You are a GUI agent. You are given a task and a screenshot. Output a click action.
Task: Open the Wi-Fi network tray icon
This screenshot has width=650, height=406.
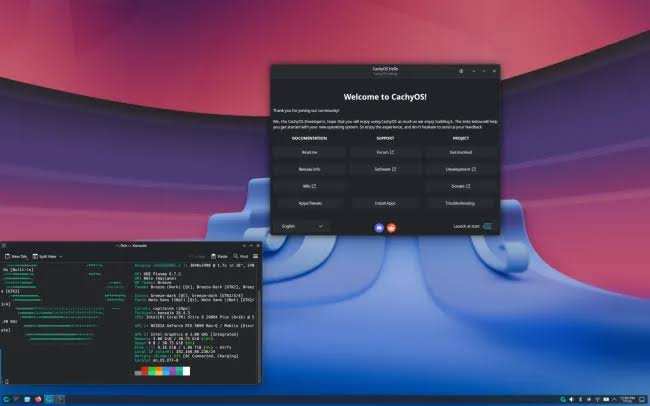[x=597, y=399]
